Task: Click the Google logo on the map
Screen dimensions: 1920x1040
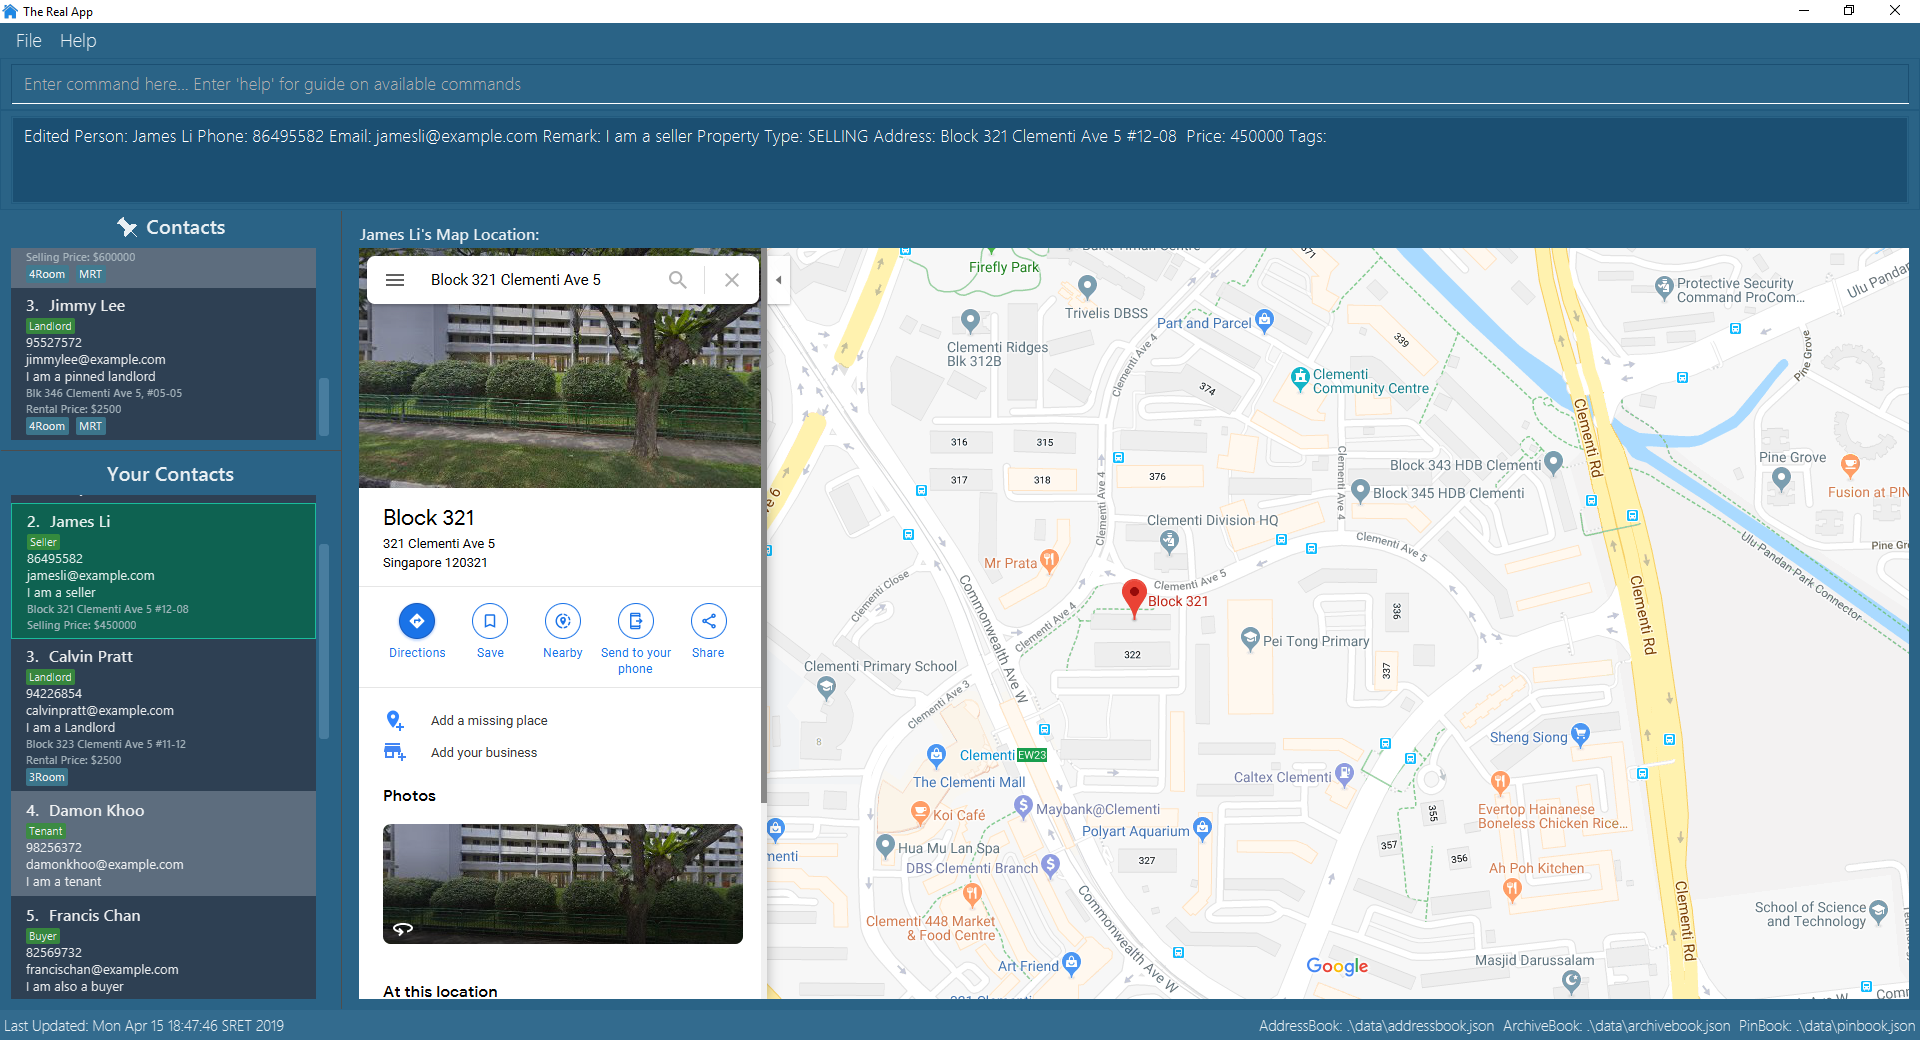Action: tap(1337, 966)
